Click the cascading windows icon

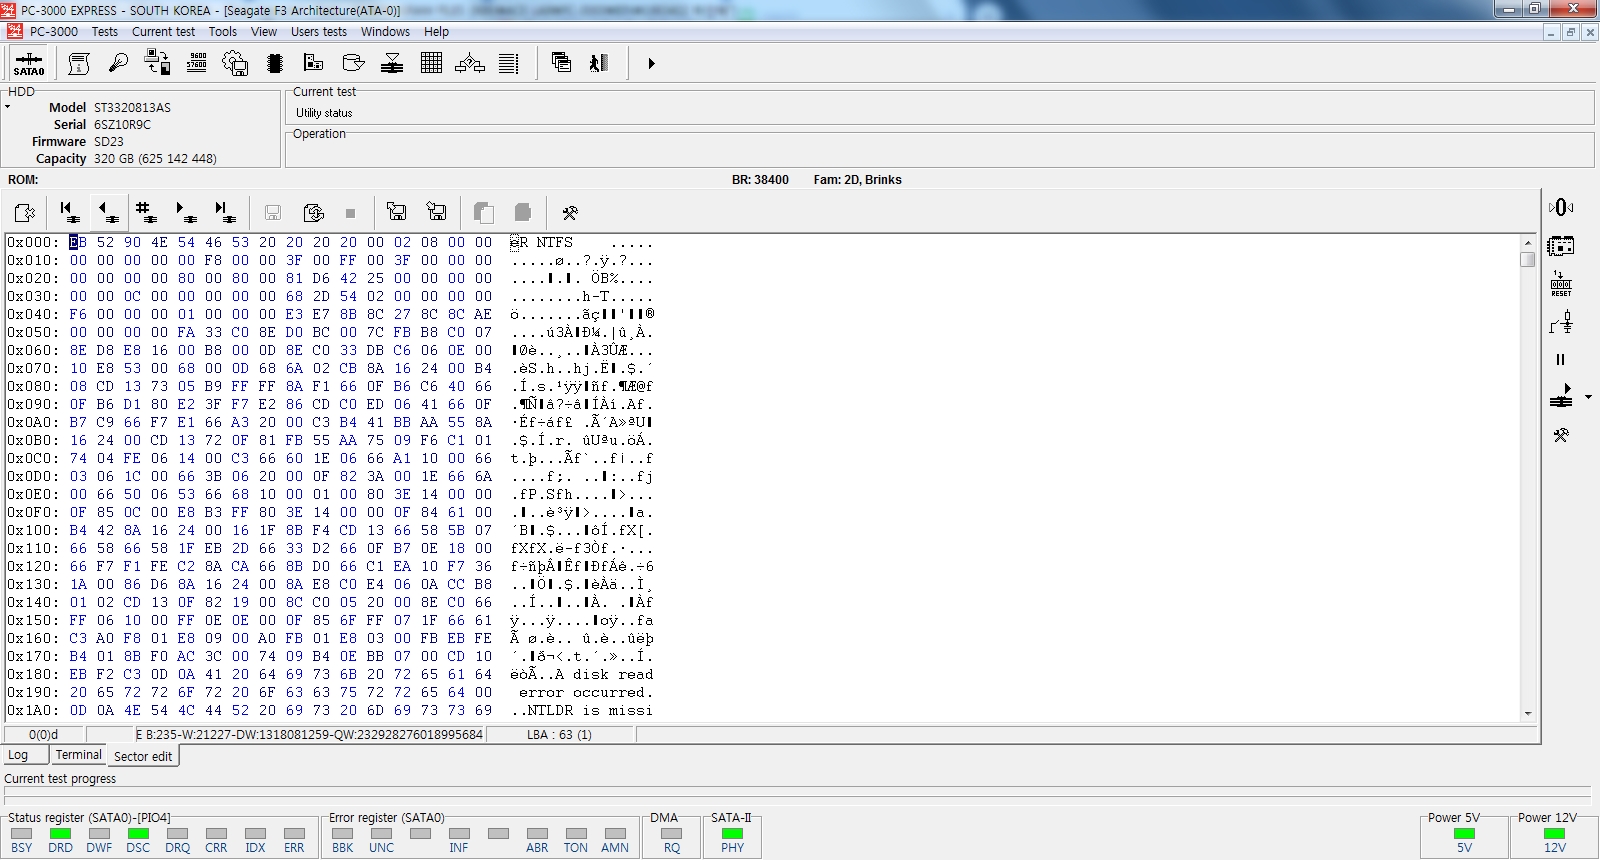[561, 63]
